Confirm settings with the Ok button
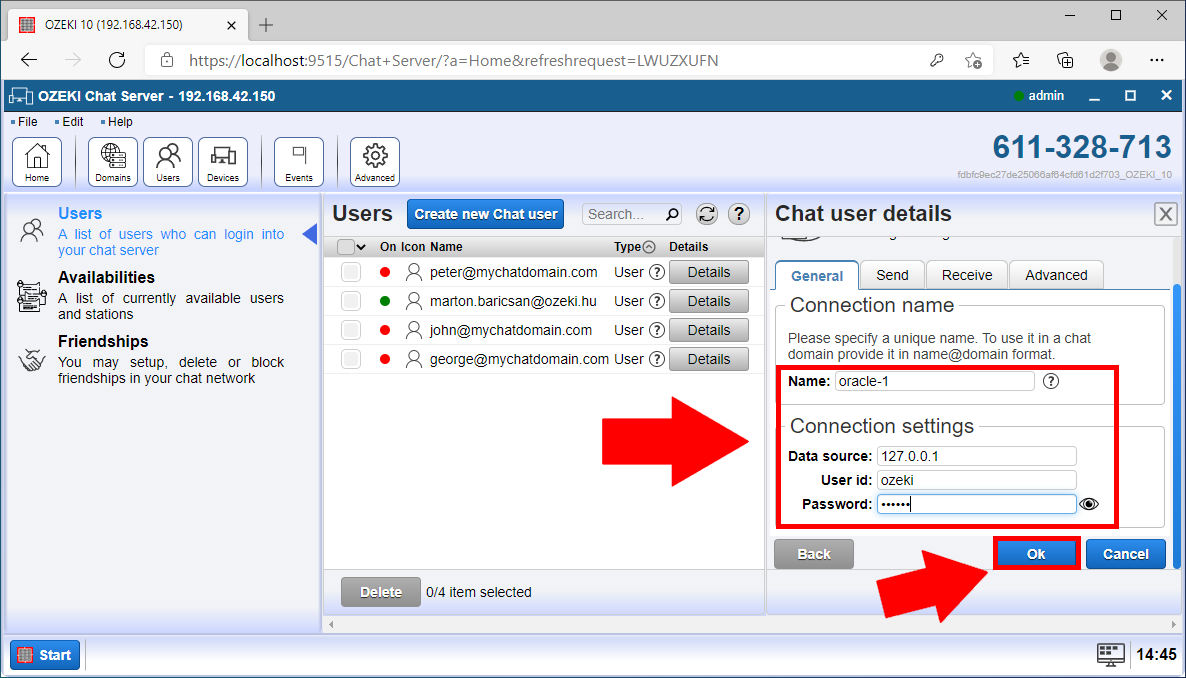This screenshot has height=678, width=1186. 1036,553
